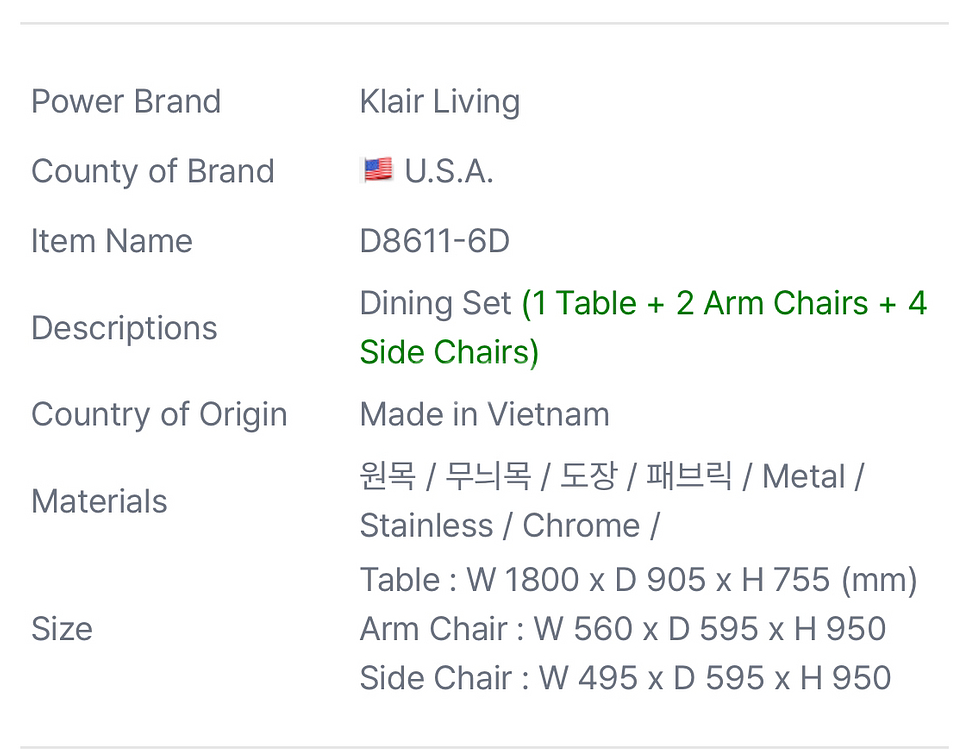970x750 pixels.
Task: Click the D8611-6D item code
Action: tap(434, 241)
